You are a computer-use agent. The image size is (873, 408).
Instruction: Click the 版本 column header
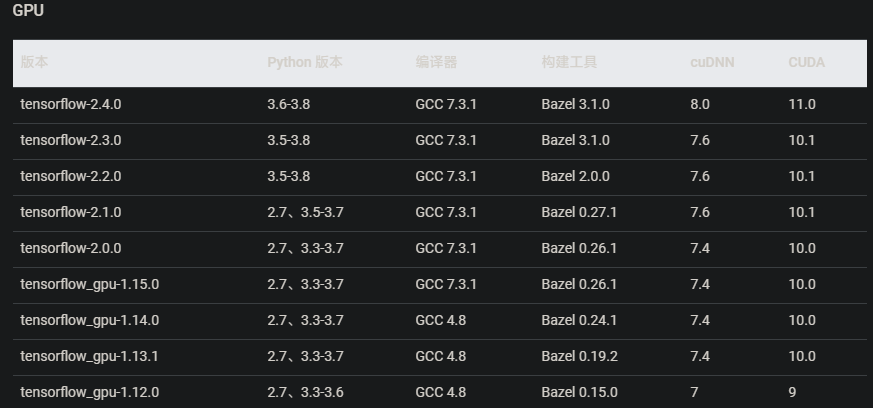tap(34, 62)
